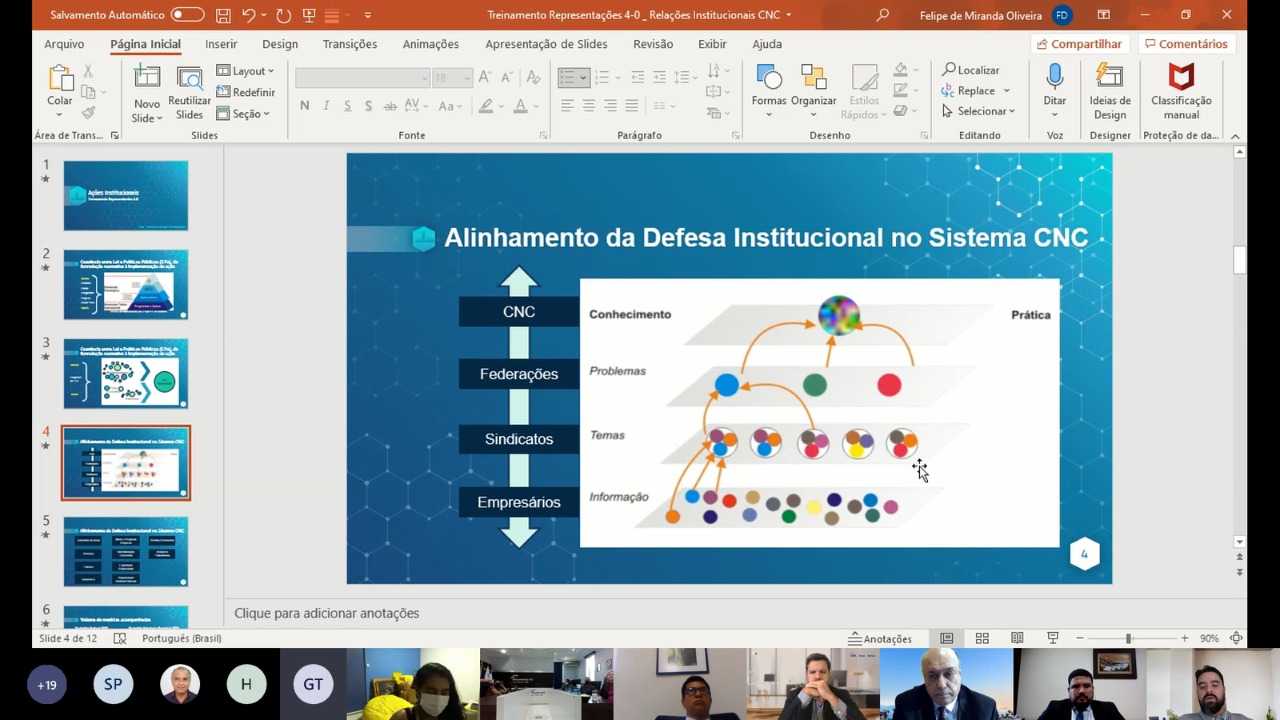Increase font size icon
Viewport: 1280px width, 720px height.
tap(485, 77)
